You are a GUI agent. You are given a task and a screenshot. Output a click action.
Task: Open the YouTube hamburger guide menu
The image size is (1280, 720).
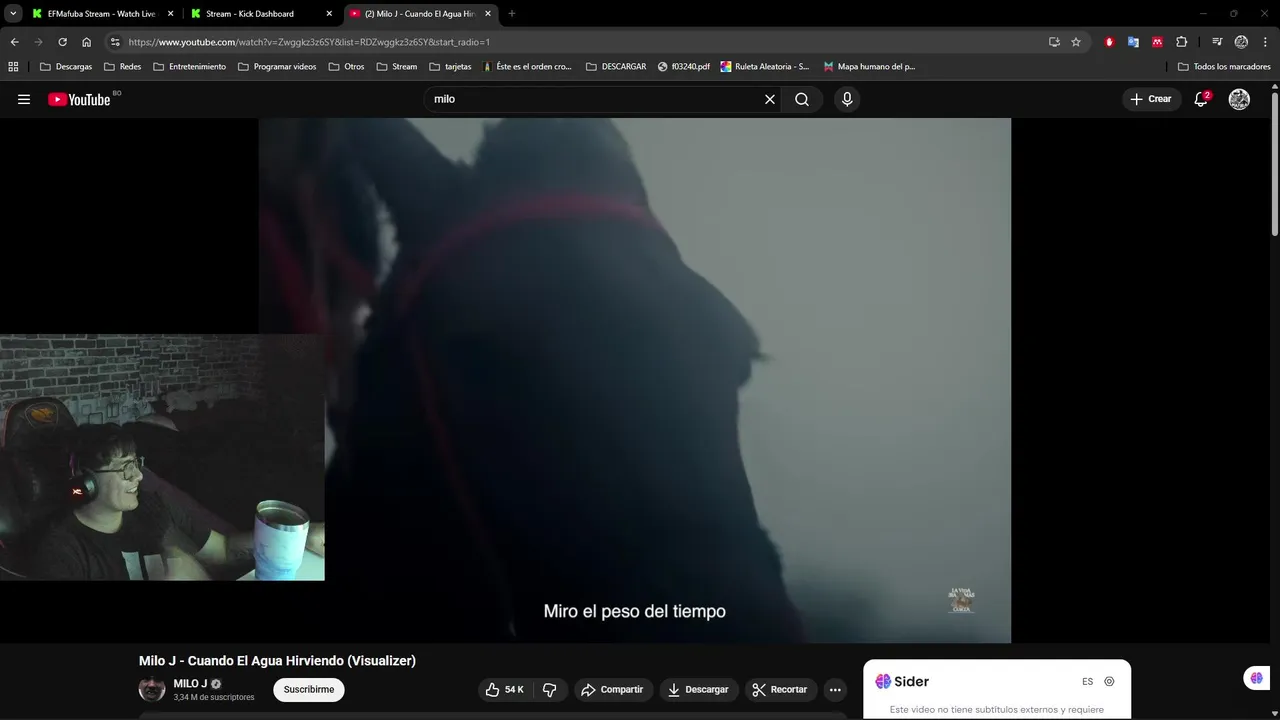point(24,99)
